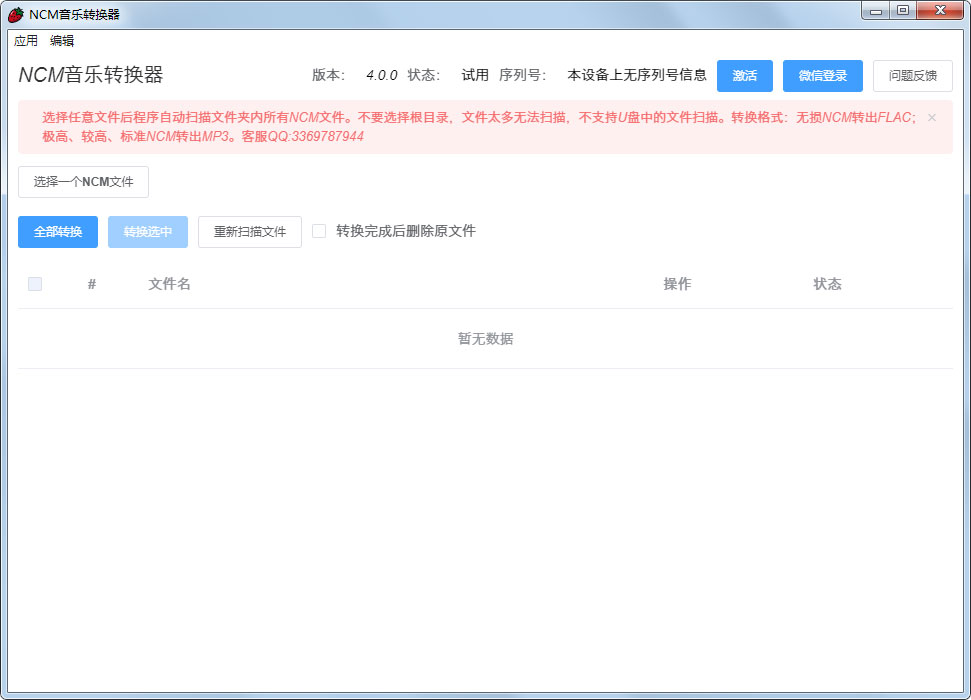Click the trial status text 试用
Screen dimensions: 971x700
[473, 74]
